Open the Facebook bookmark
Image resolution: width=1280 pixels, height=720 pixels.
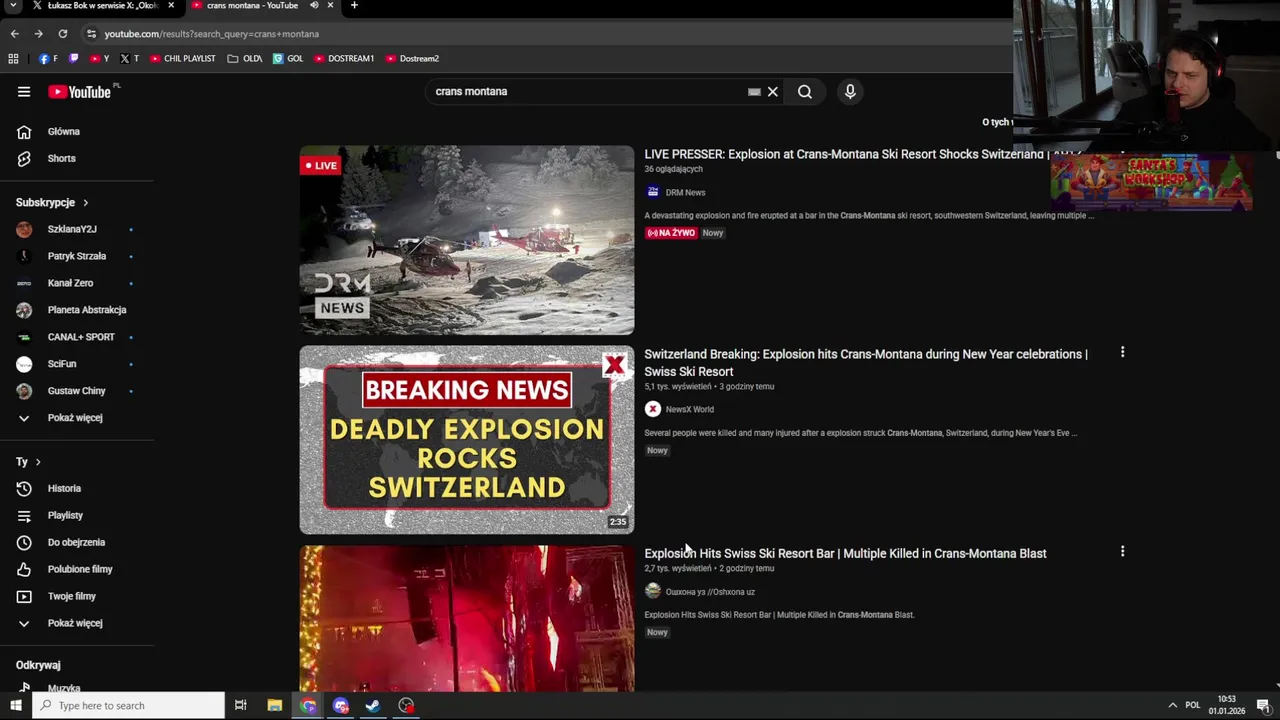coord(48,59)
